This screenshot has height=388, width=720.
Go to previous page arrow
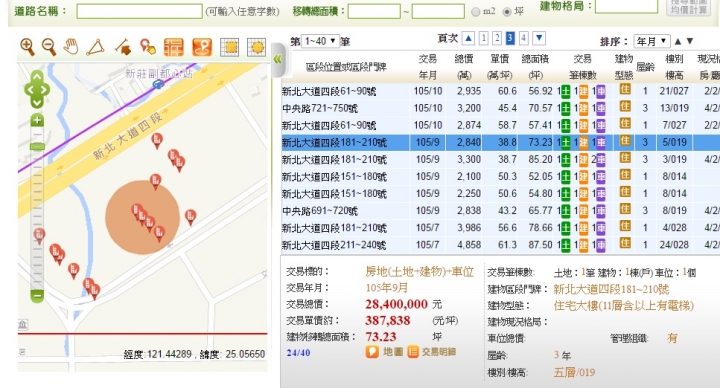468,38
